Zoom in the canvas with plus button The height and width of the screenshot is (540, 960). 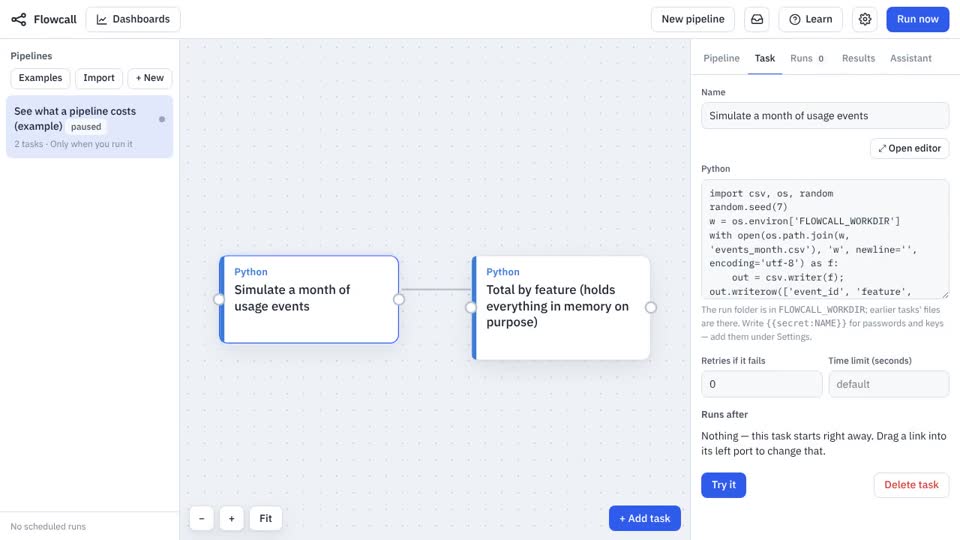[231, 519]
